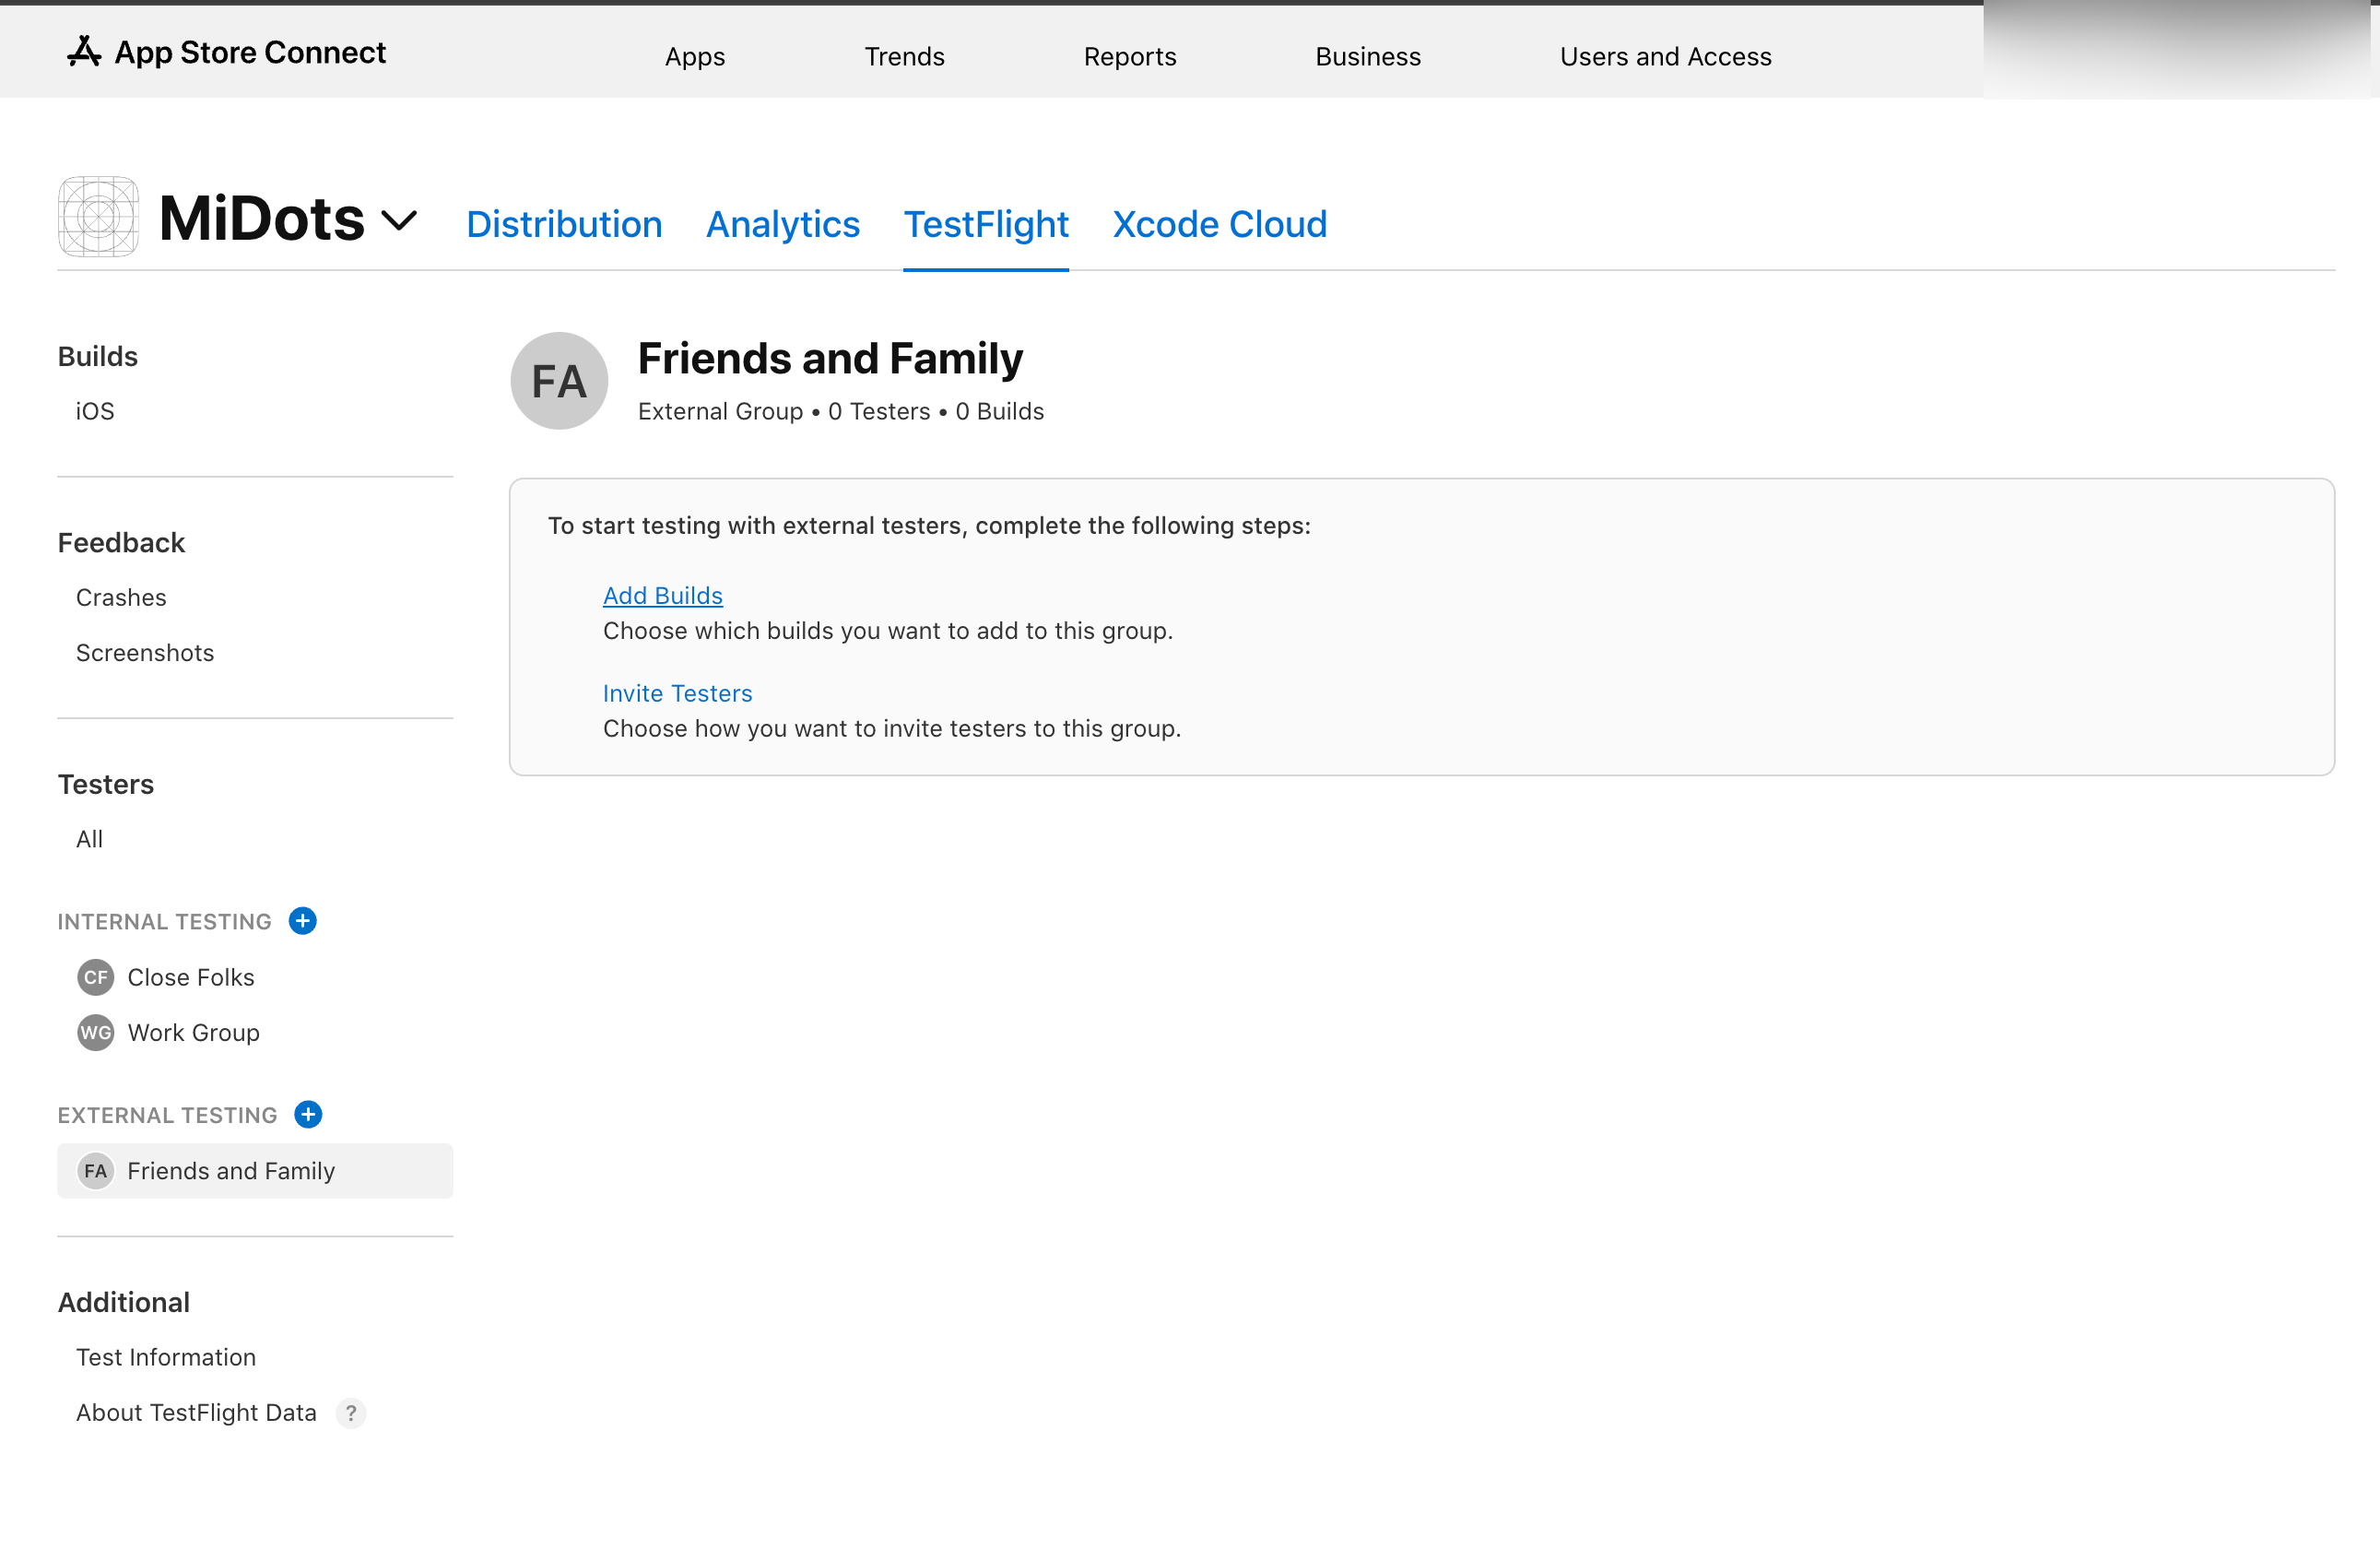This screenshot has width=2380, height=1549.
Task: Open Screenshots feedback
Action: point(145,652)
